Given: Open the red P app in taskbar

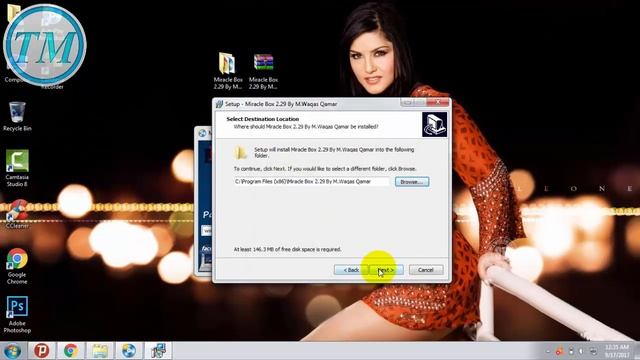Looking at the screenshot, I should (42, 351).
